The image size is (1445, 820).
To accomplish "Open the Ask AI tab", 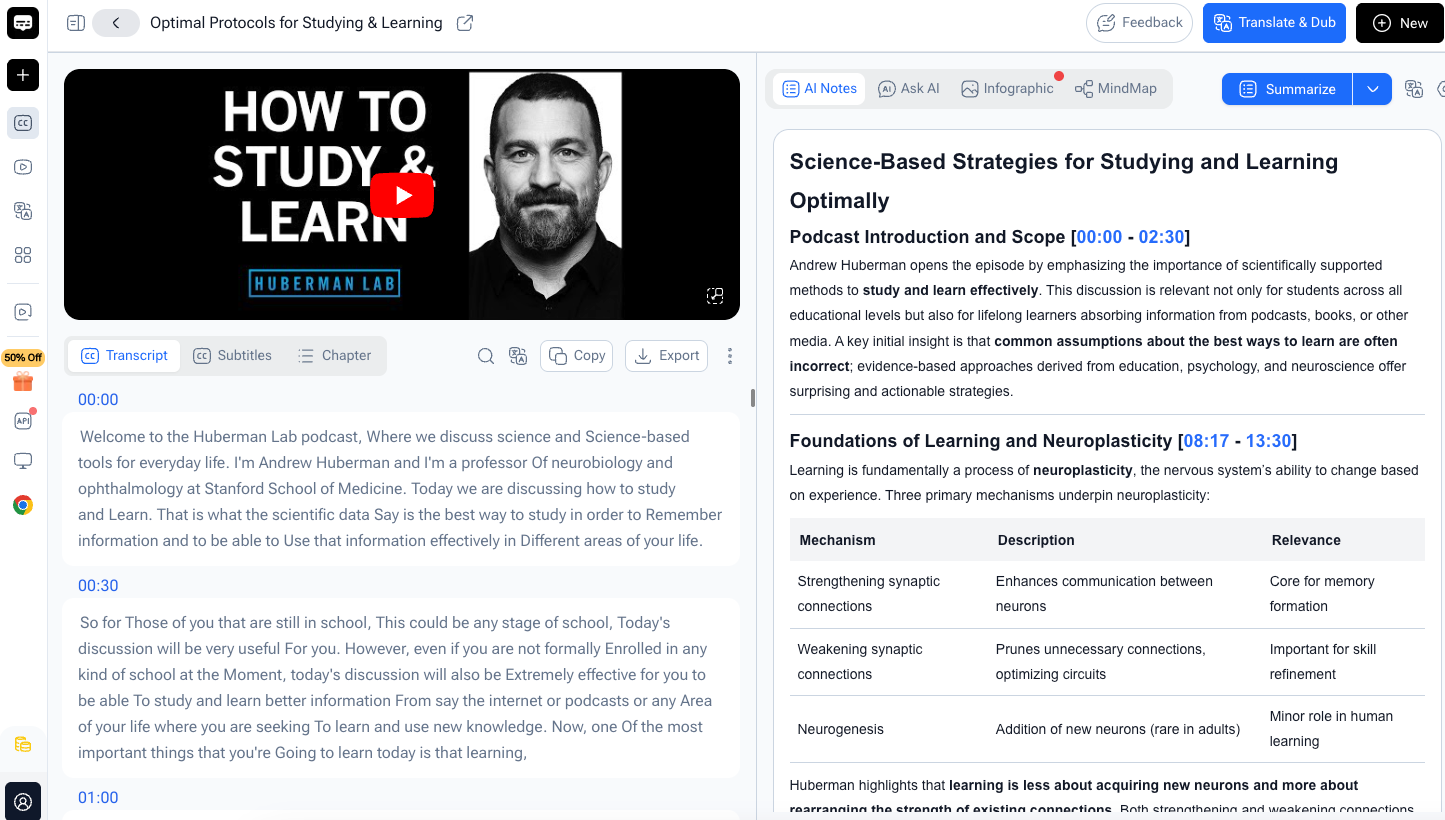I will (x=909, y=89).
